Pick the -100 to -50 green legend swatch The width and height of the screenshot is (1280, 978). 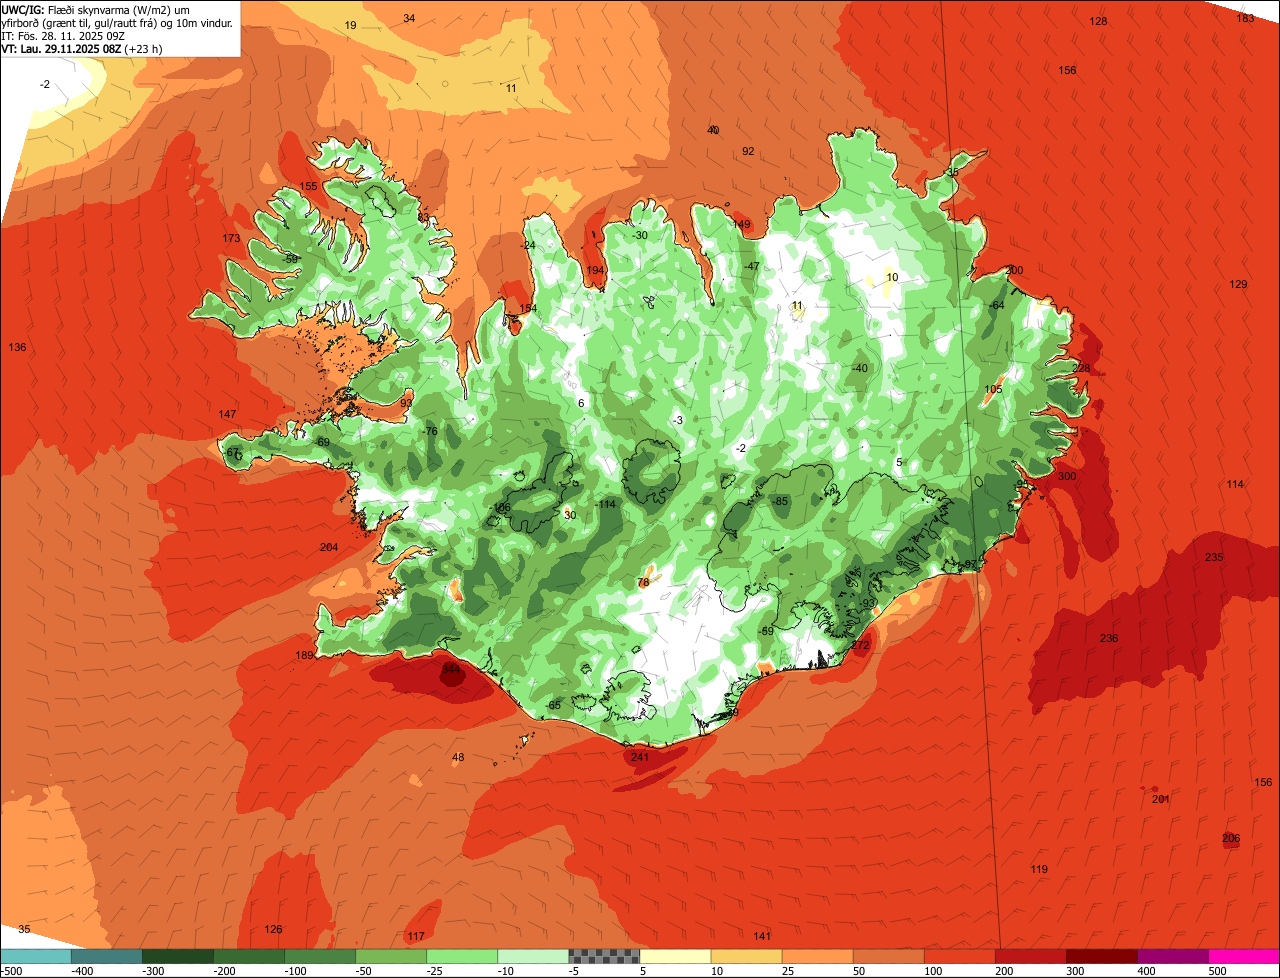pyautogui.click(x=320, y=956)
